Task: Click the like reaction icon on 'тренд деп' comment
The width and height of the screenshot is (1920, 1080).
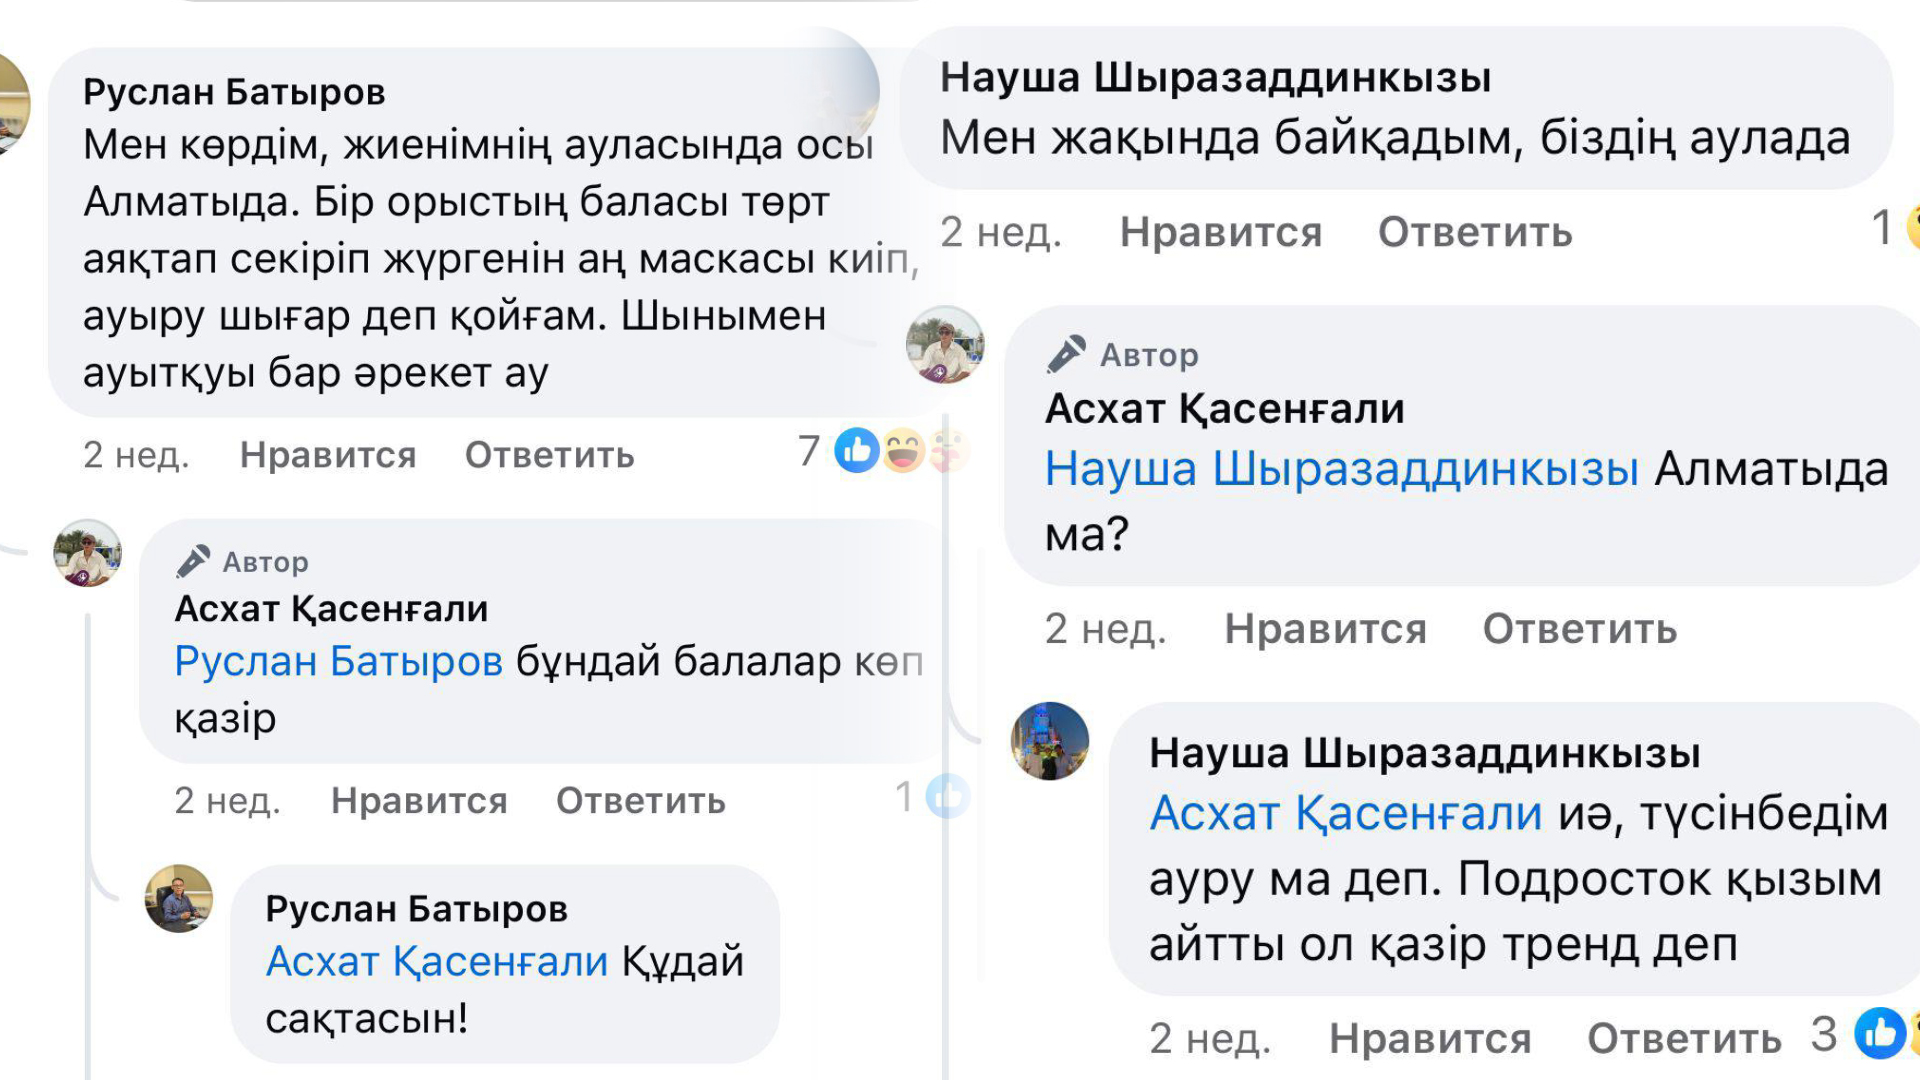Action: click(1879, 1033)
